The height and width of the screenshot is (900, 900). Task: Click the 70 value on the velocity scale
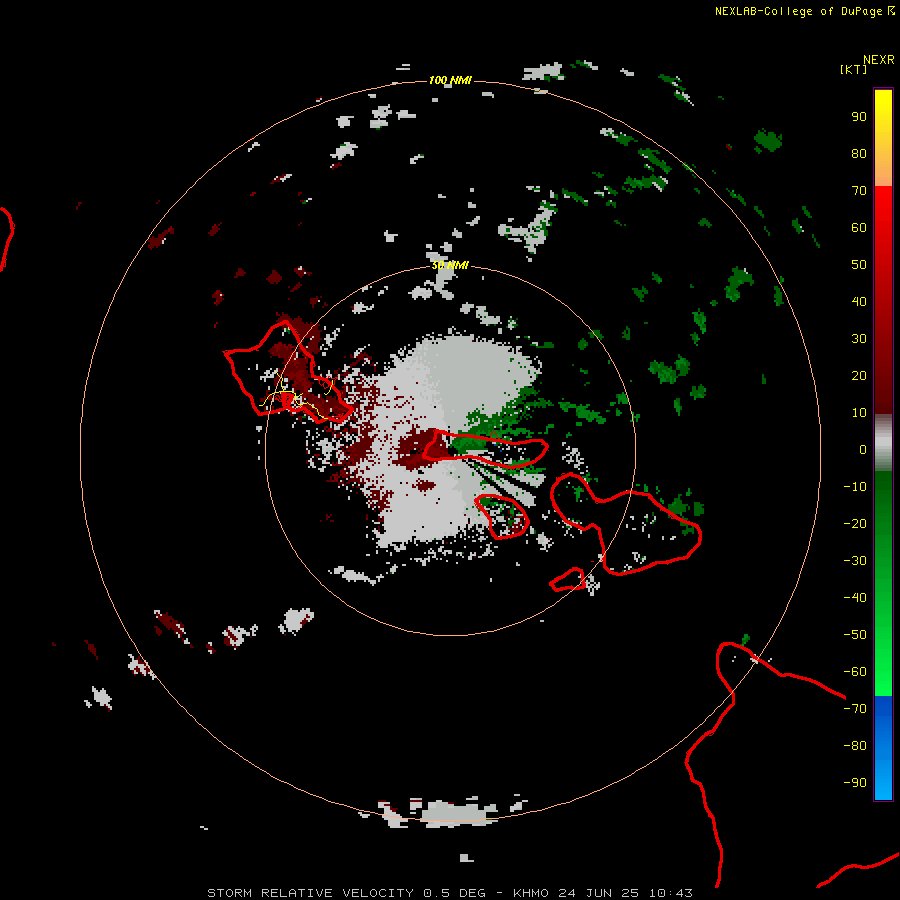point(859,191)
